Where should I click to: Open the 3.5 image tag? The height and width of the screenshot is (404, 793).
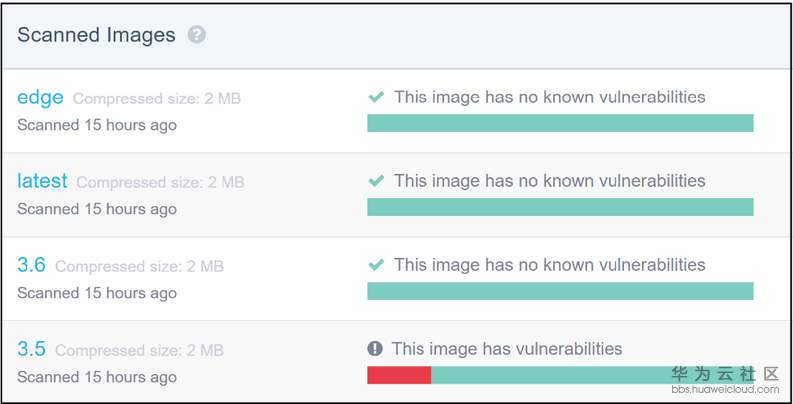tap(31, 350)
